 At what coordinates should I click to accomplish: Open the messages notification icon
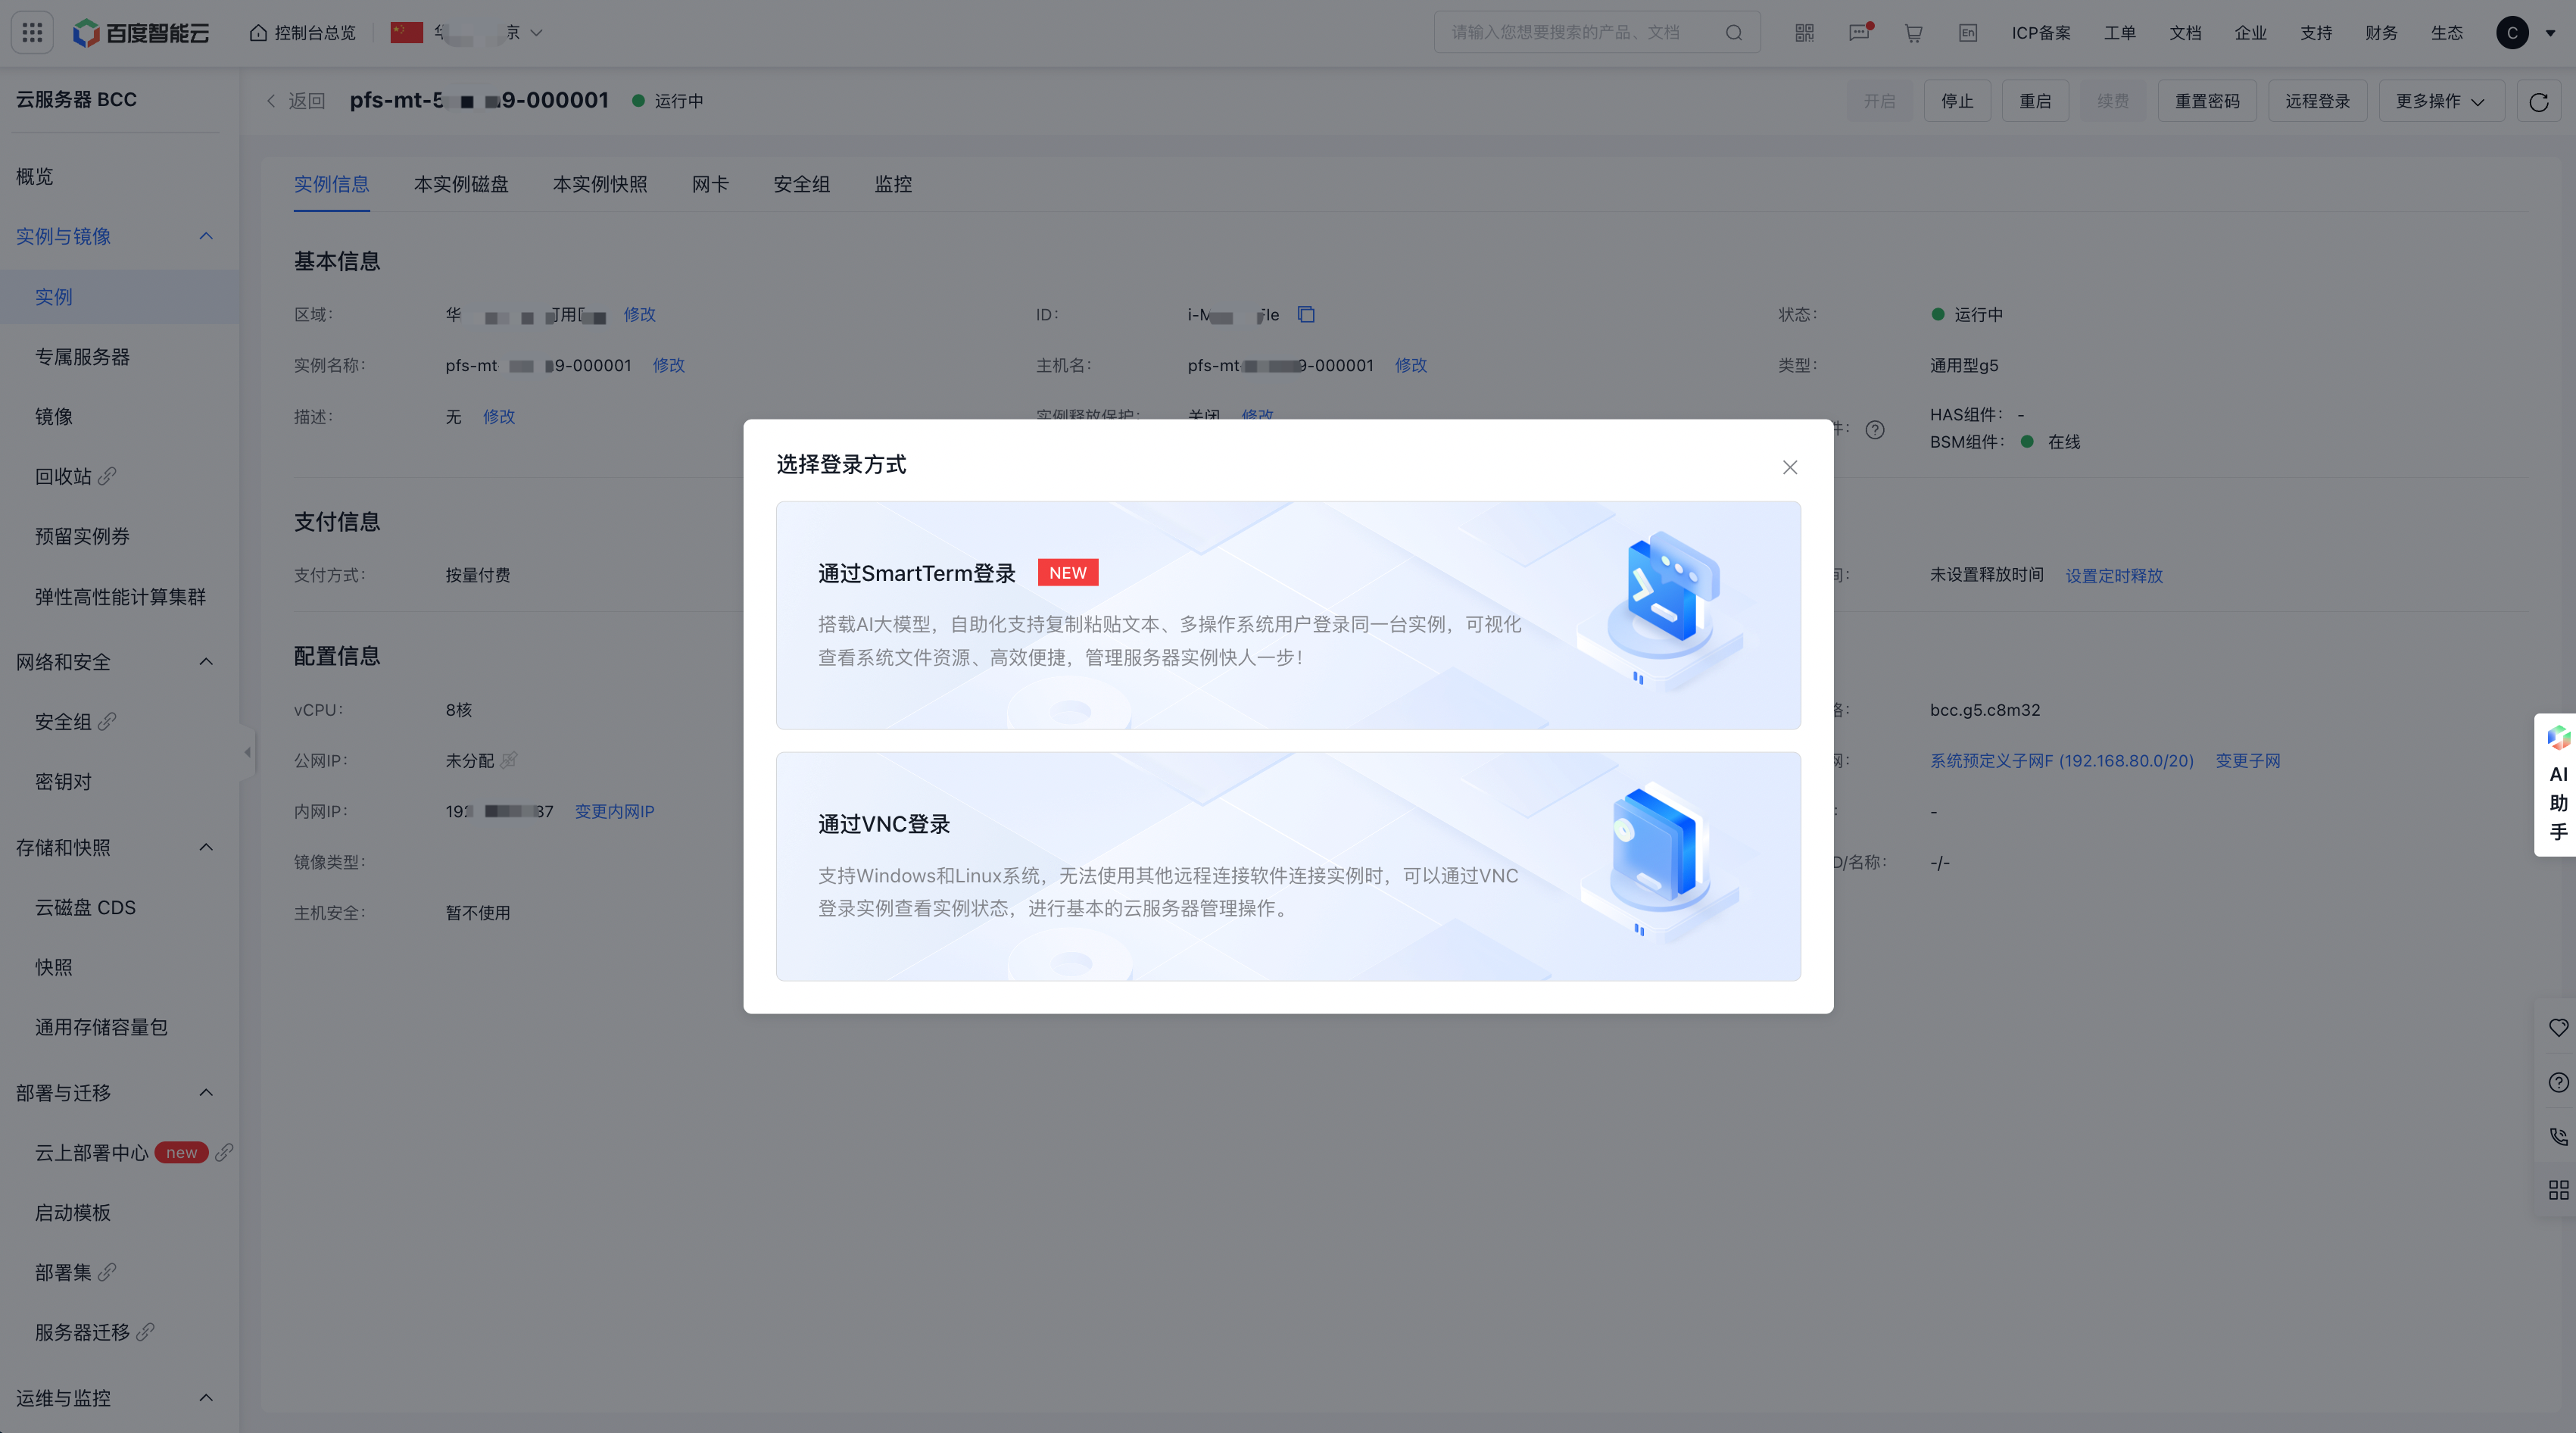pos(1859,33)
